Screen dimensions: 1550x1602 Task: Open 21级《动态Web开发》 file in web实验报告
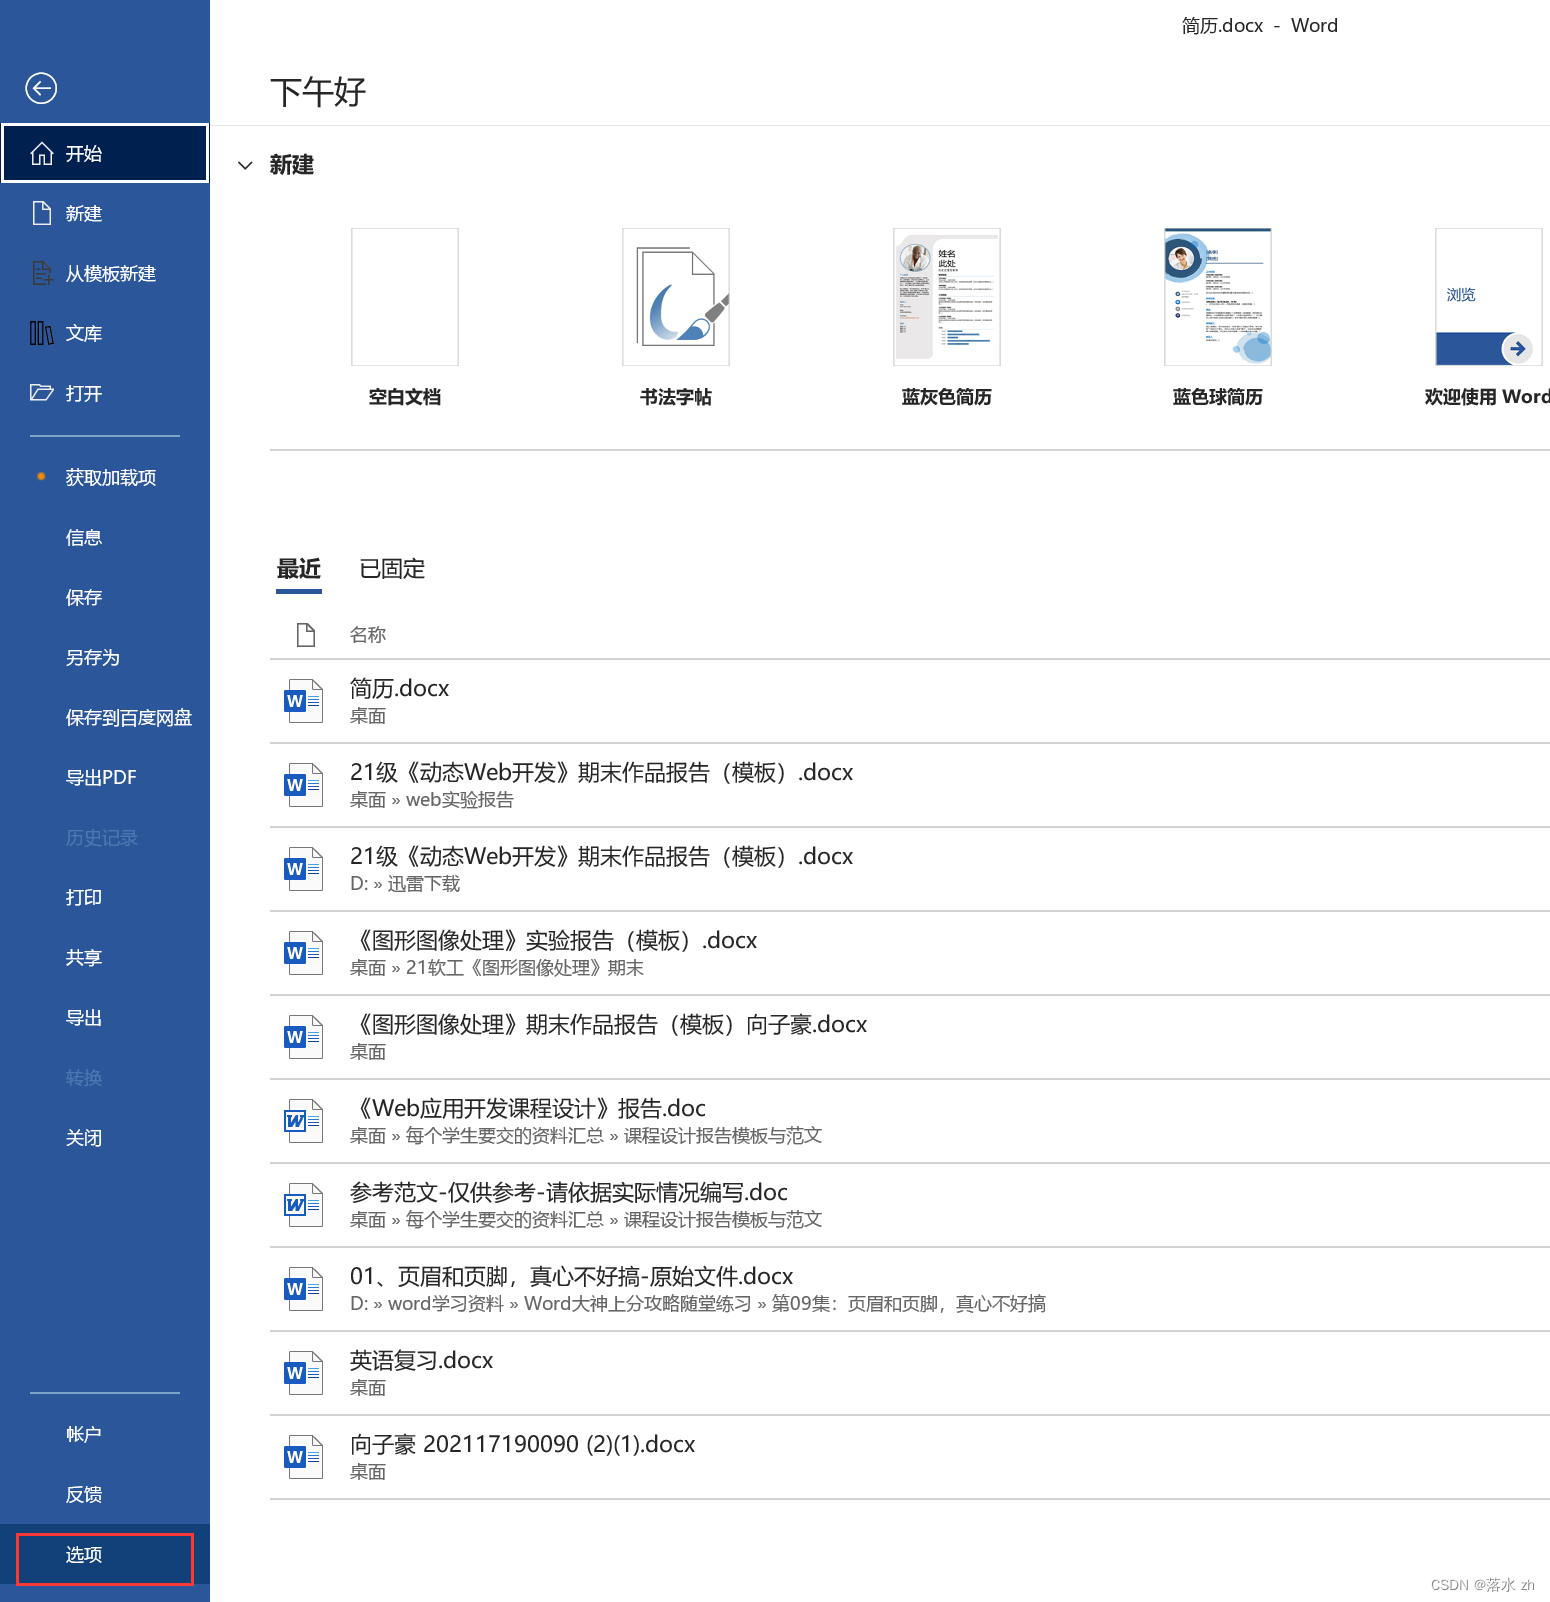[910, 785]
